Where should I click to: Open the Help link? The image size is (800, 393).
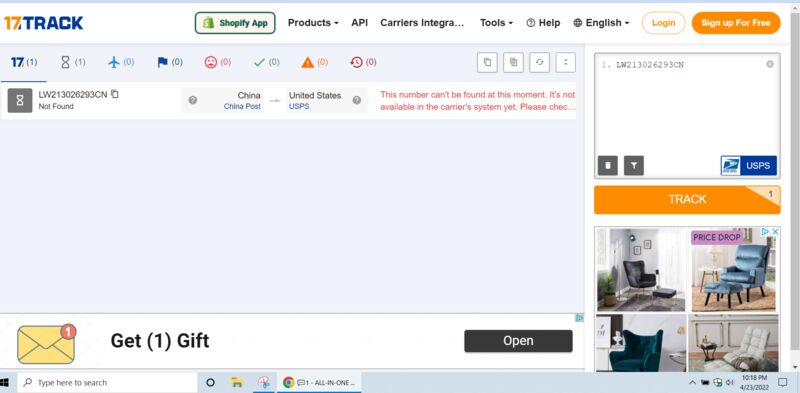coord(543,23)
